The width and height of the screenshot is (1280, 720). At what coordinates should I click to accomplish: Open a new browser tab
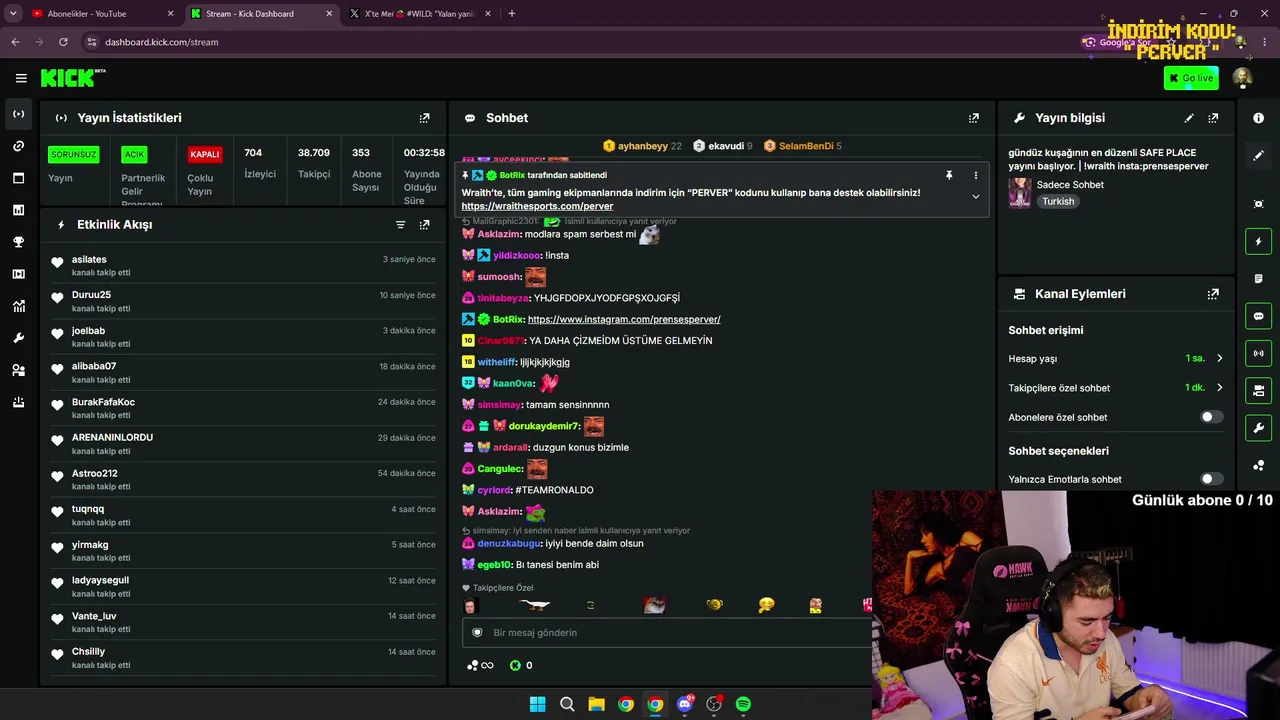click(x=512, y=14)
